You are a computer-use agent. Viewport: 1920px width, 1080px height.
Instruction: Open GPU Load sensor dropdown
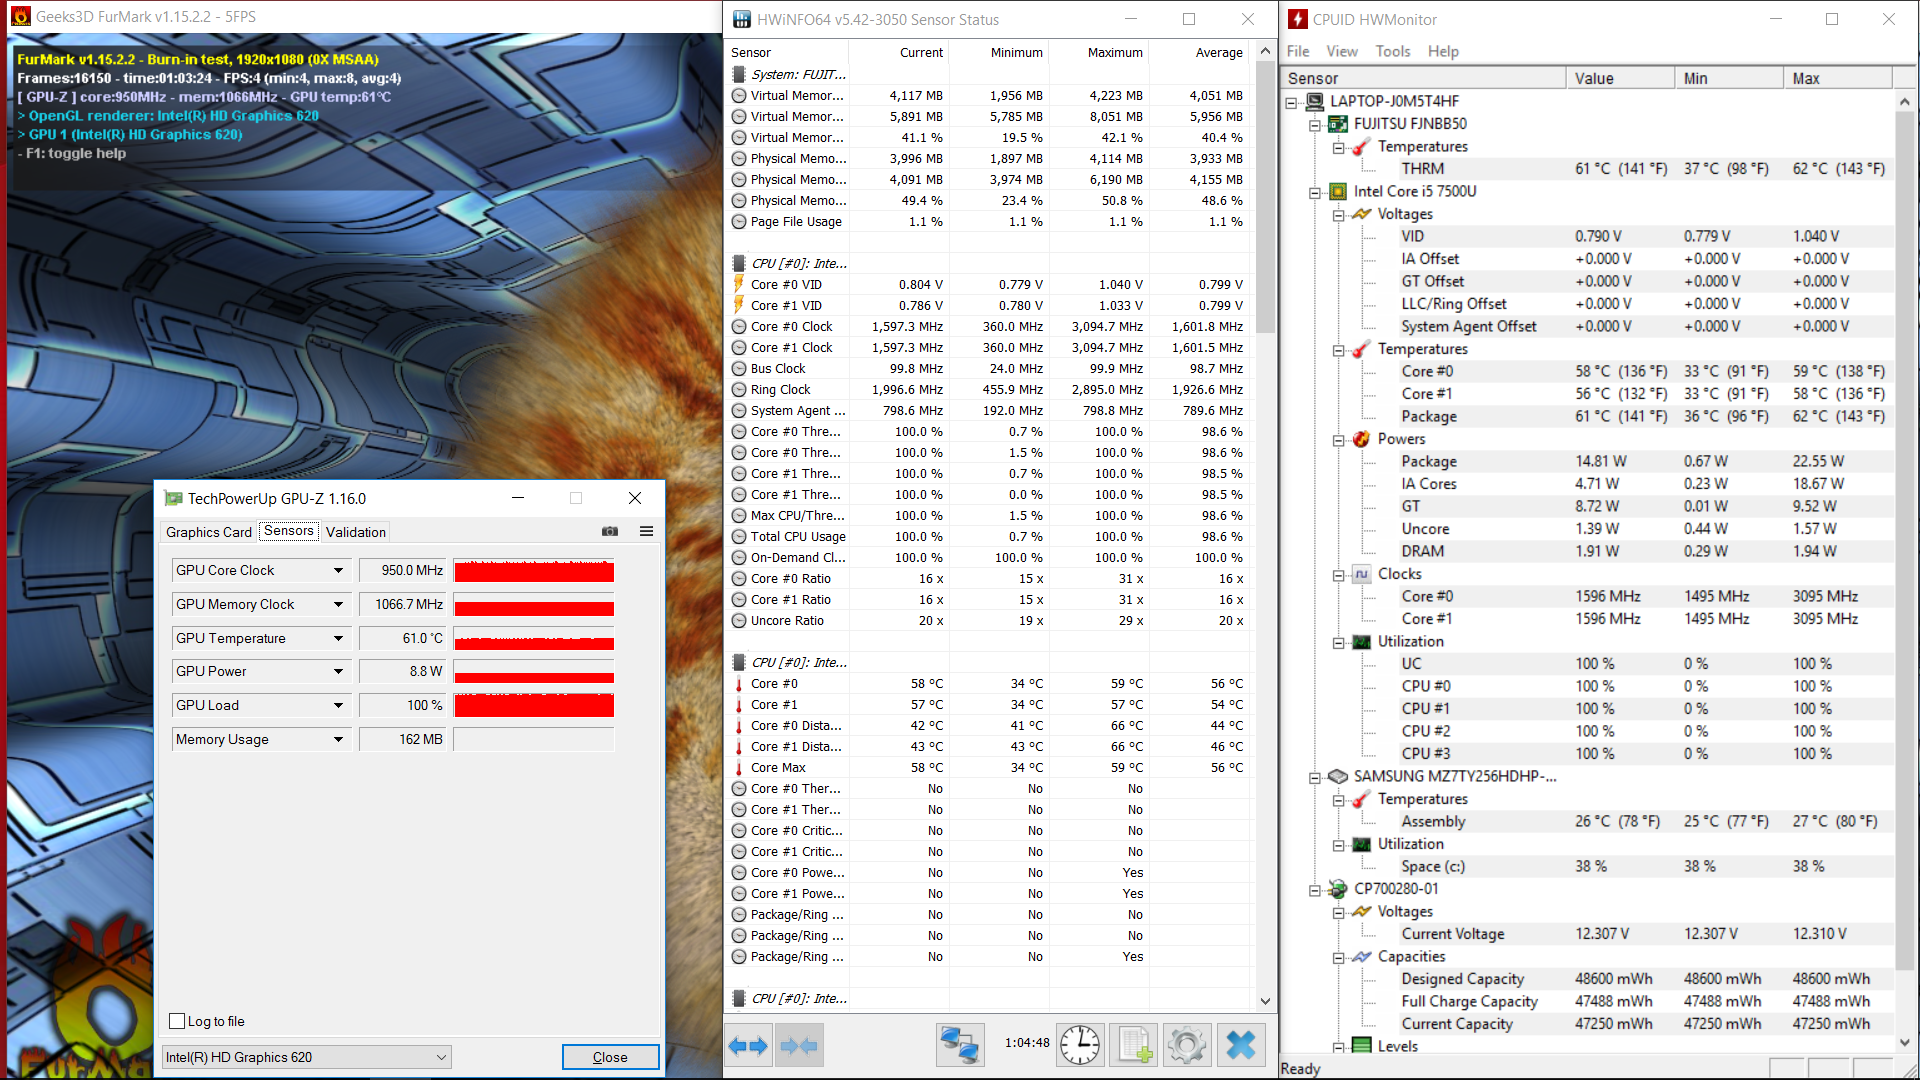pos(338,705)
